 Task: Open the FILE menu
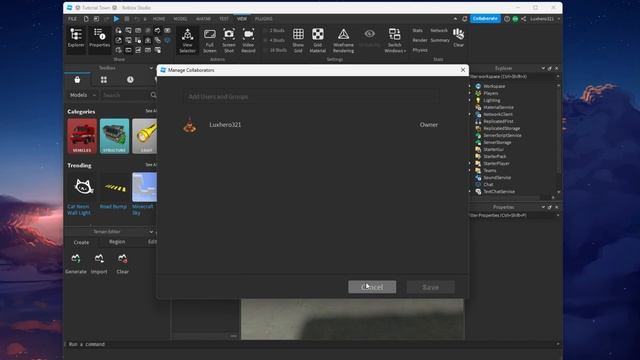tap(72, 19)
